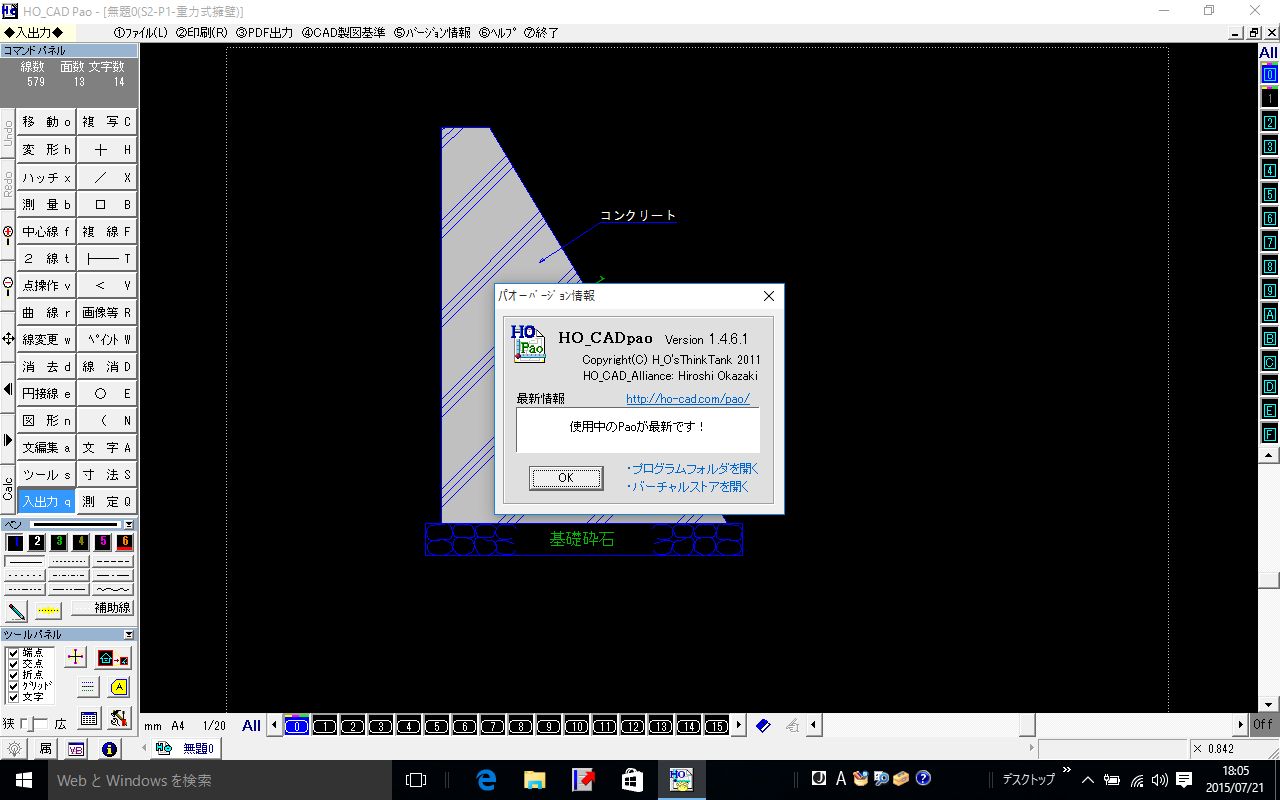Click the yellow 'A' text tag icon
The image size is (1280, 800).
point(119,687)
